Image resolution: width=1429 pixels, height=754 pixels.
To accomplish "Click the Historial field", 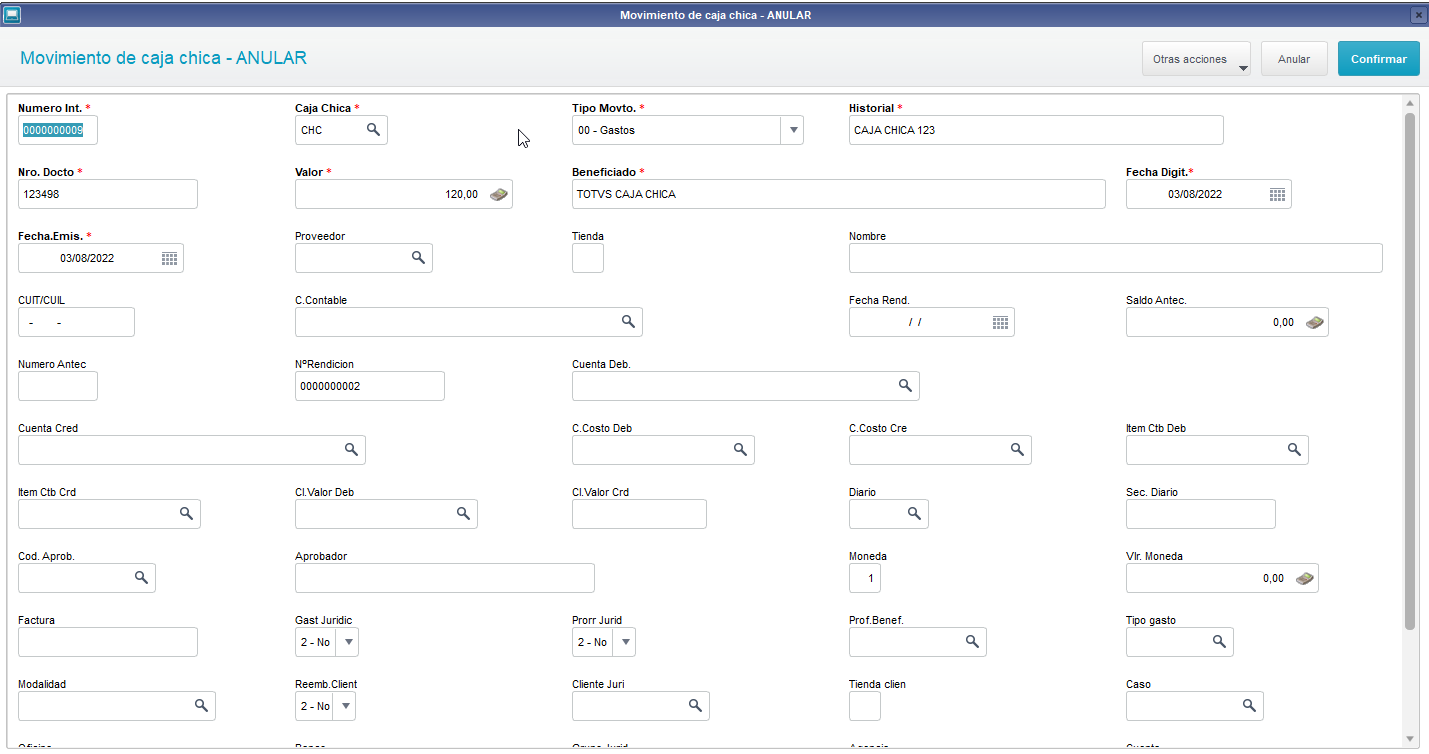I will 1036,130.
